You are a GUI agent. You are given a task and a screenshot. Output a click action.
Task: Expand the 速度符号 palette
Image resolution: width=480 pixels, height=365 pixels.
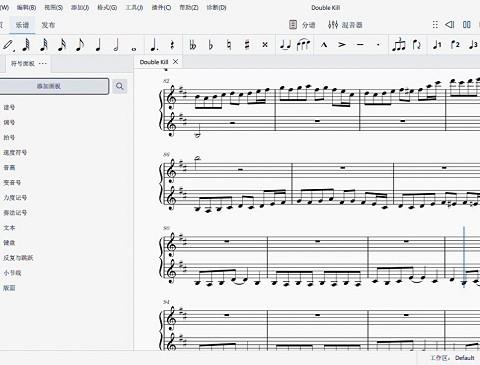(x=15, y=153)
